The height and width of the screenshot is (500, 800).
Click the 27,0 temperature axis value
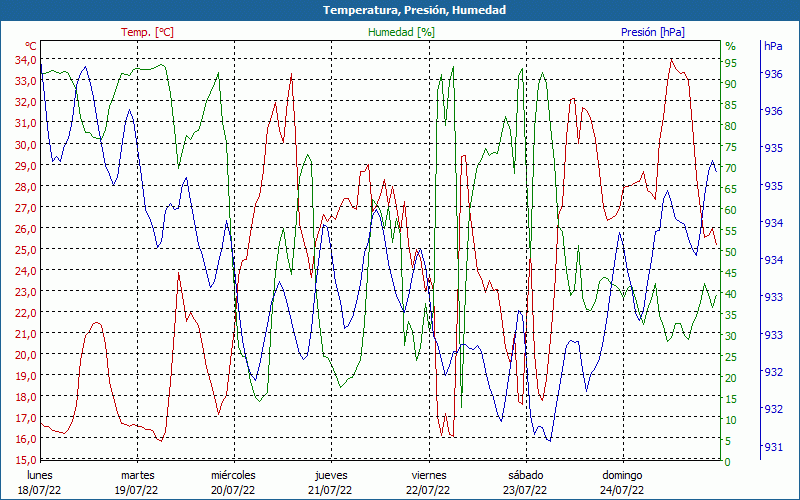(25, 208)
